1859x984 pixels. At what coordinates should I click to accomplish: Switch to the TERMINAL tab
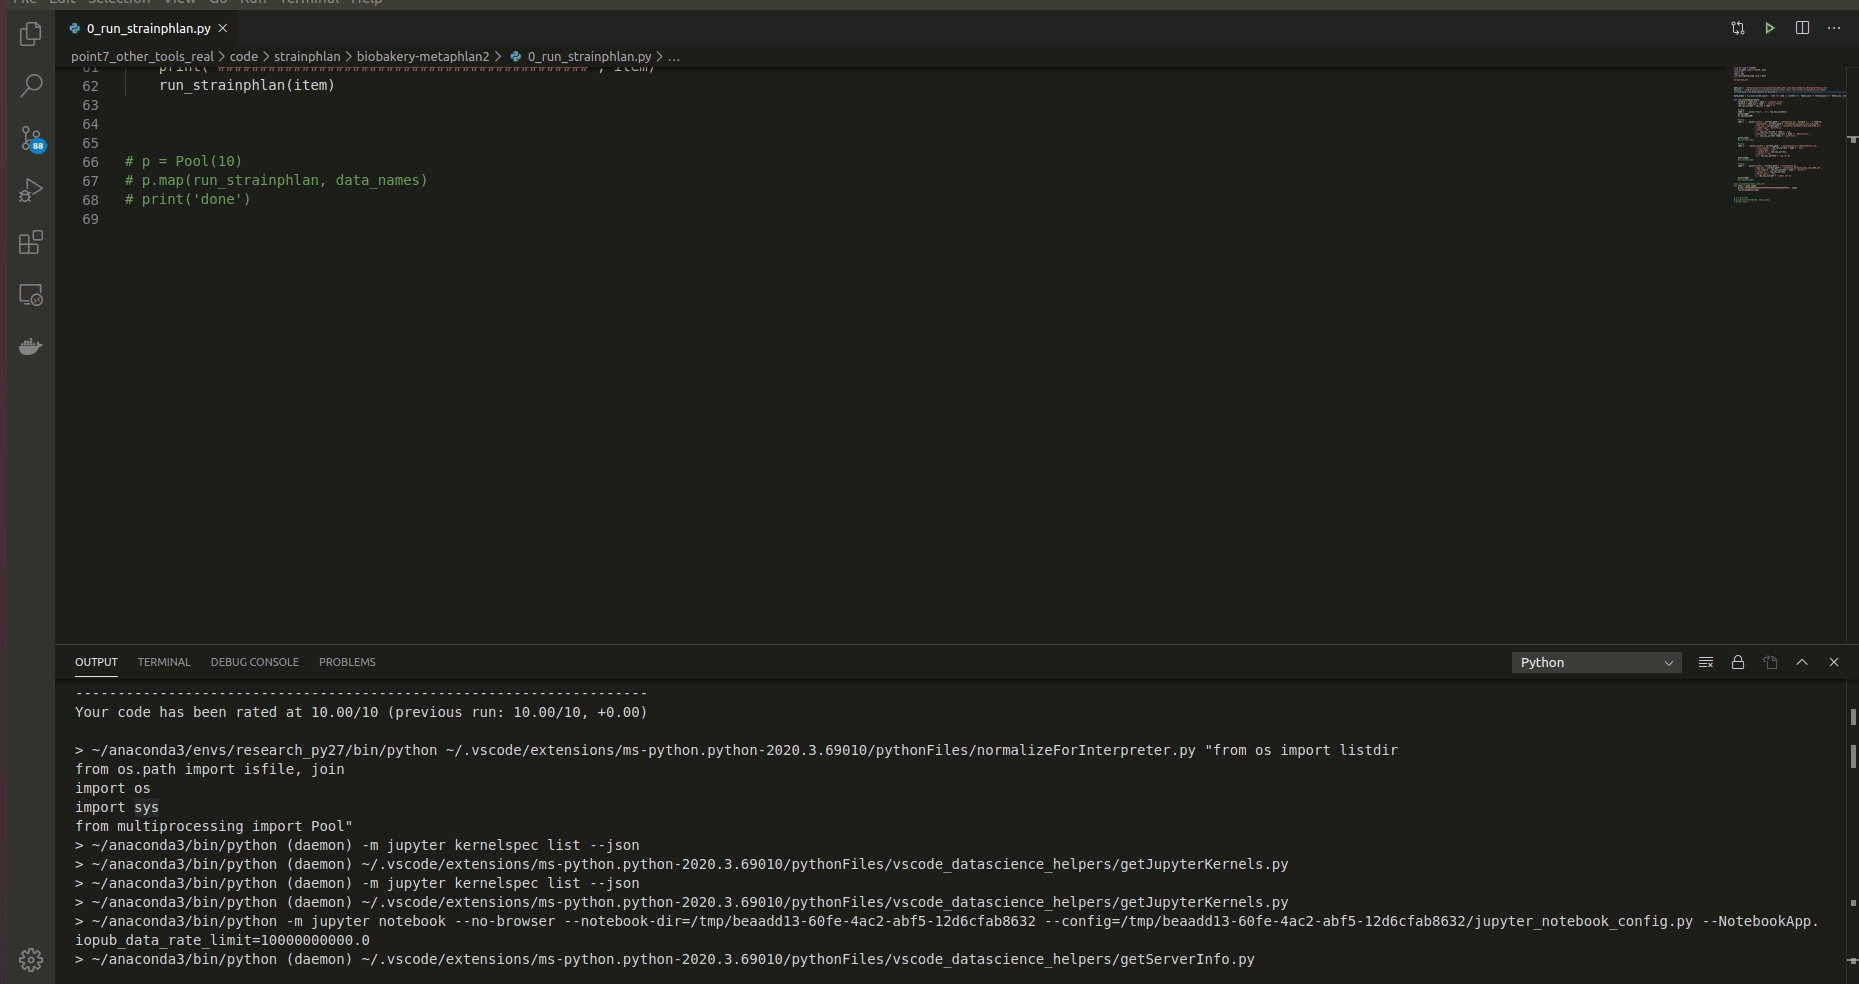click(164, 662)
